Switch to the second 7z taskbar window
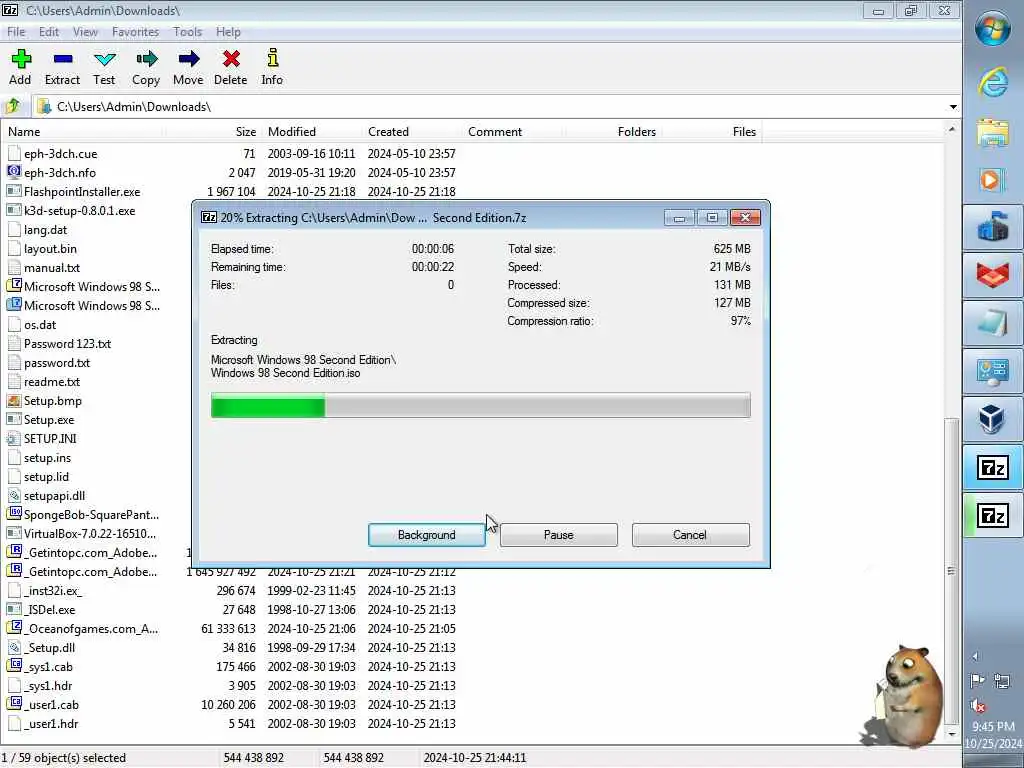The image size is (1024, 768). pos(993,516)
